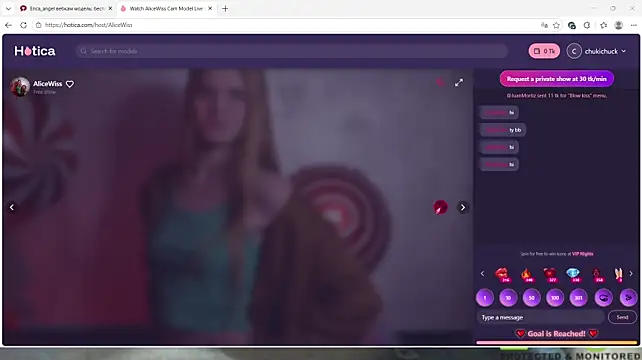Click the Goal is Reached! text

[556, 333]
